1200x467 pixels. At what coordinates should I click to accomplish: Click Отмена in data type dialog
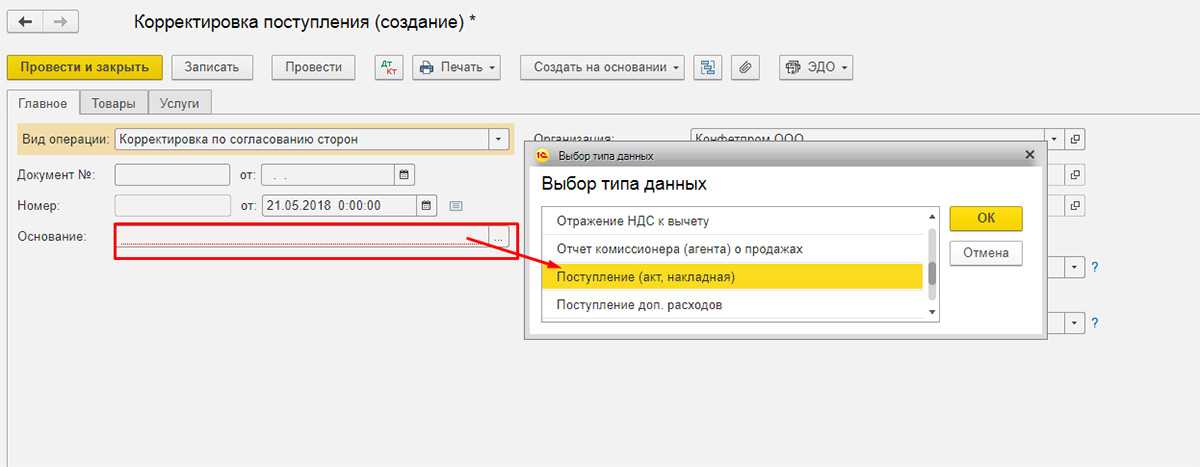pyautogui.click(x=985, y=253)
